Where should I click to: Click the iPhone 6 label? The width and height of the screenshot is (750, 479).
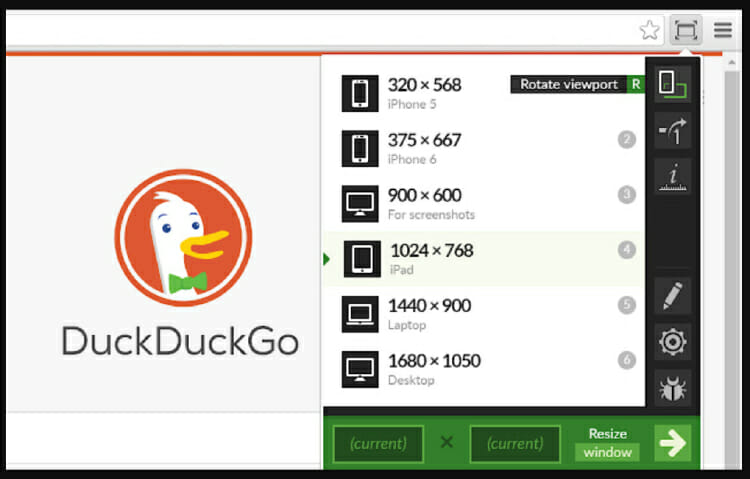coord(412,159)
